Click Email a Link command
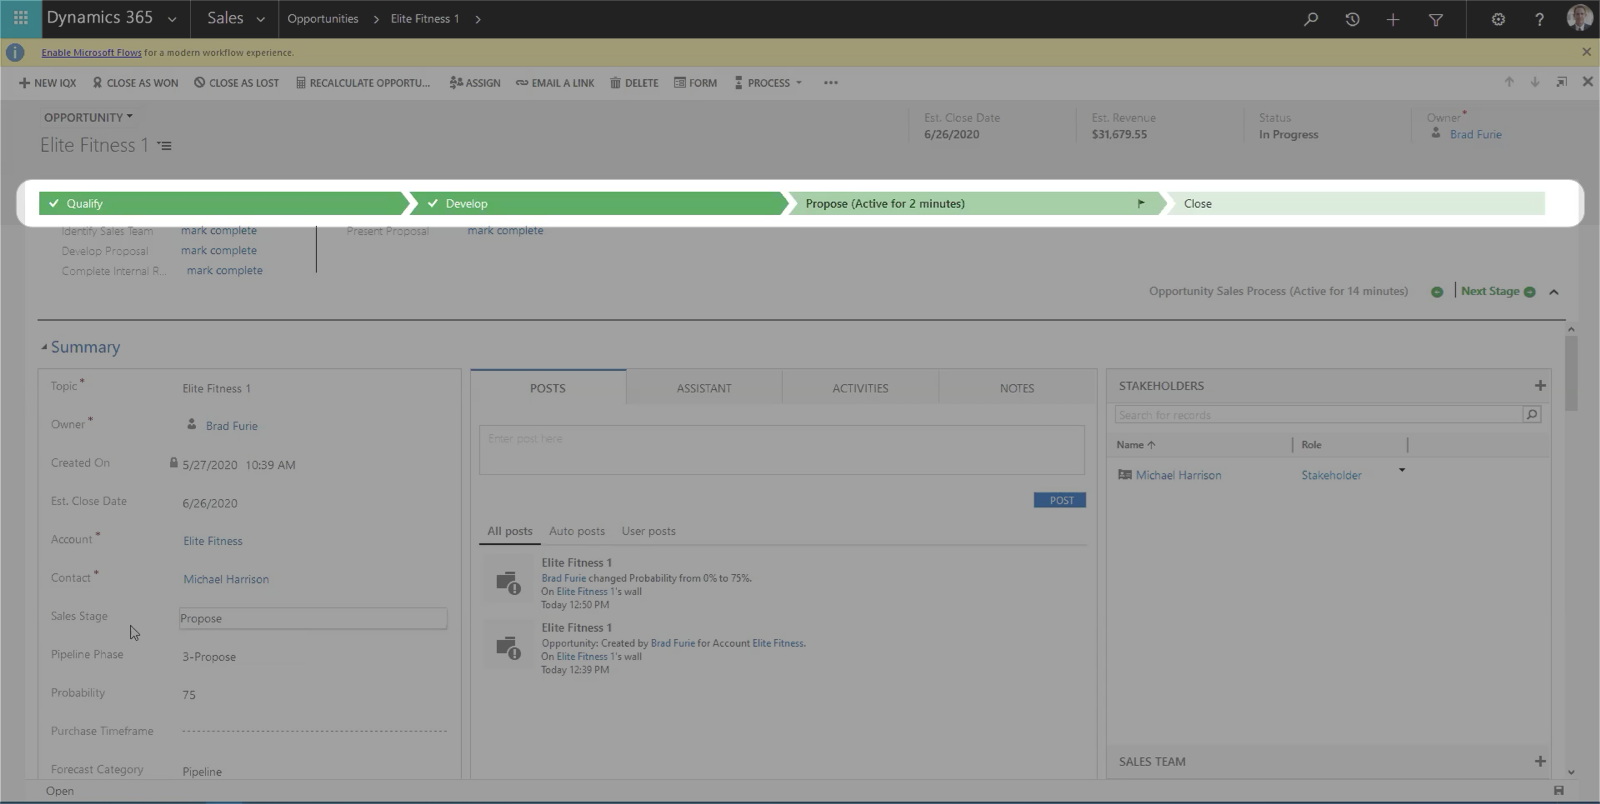 (x=555, y=83)
